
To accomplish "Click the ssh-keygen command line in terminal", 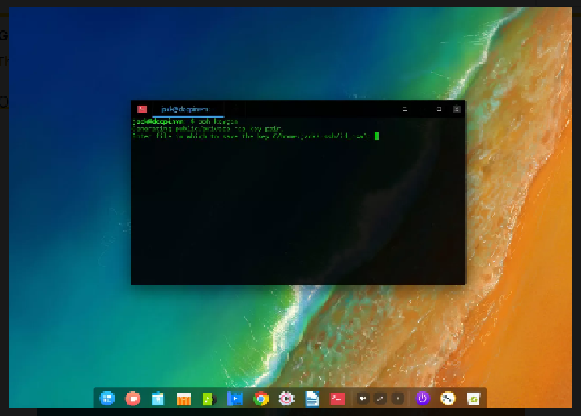I will point(186,121).
